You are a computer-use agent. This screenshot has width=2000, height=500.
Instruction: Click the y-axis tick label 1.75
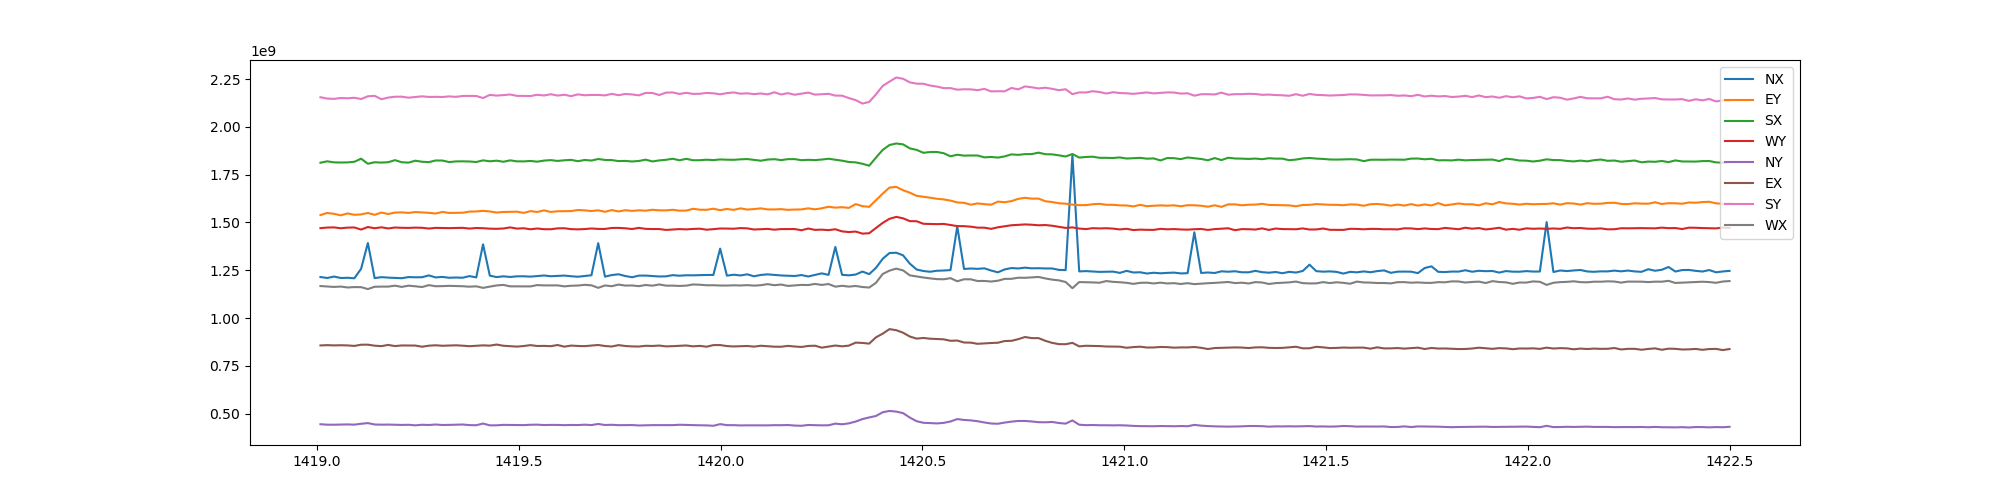[x=223, y=176]
